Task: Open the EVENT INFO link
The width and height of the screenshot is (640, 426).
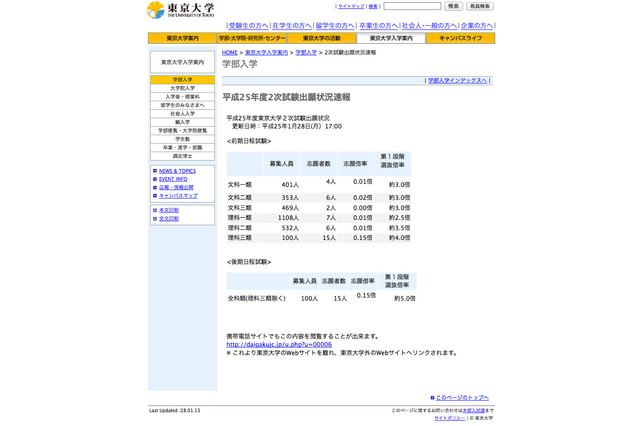Action: 173,179
